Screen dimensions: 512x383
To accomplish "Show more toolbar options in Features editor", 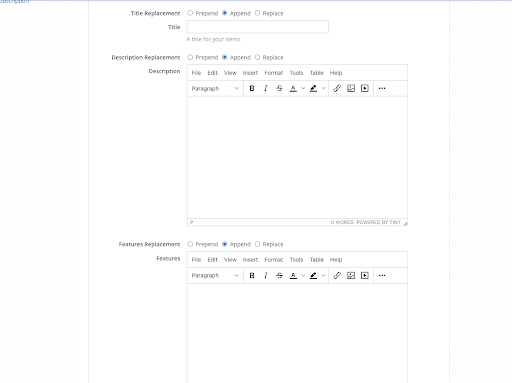I will [x=382, y=275].
